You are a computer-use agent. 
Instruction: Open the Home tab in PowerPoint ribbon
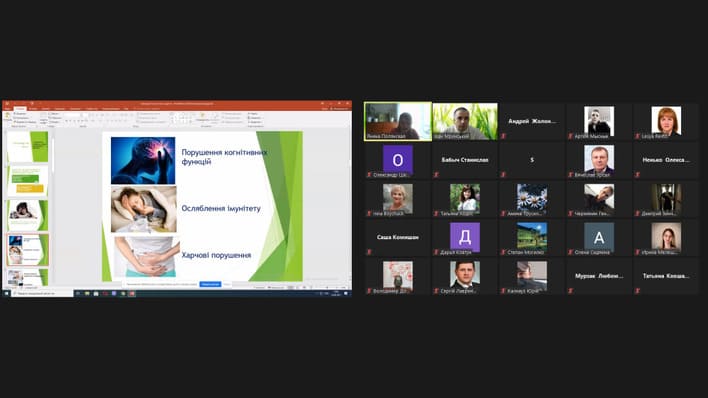click(x=20, y=108)
